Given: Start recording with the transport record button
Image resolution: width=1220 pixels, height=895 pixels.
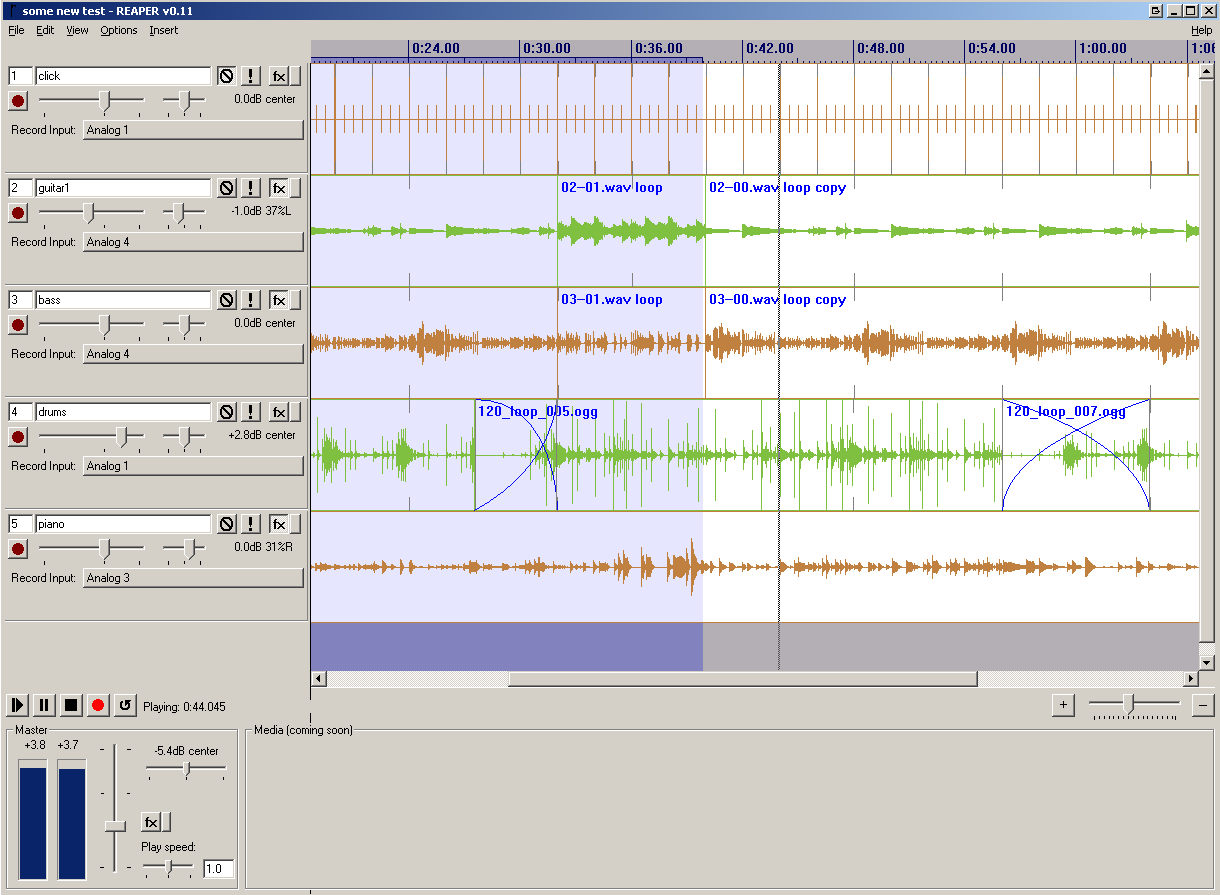Looking at the screenshot, I should point(98,705).
